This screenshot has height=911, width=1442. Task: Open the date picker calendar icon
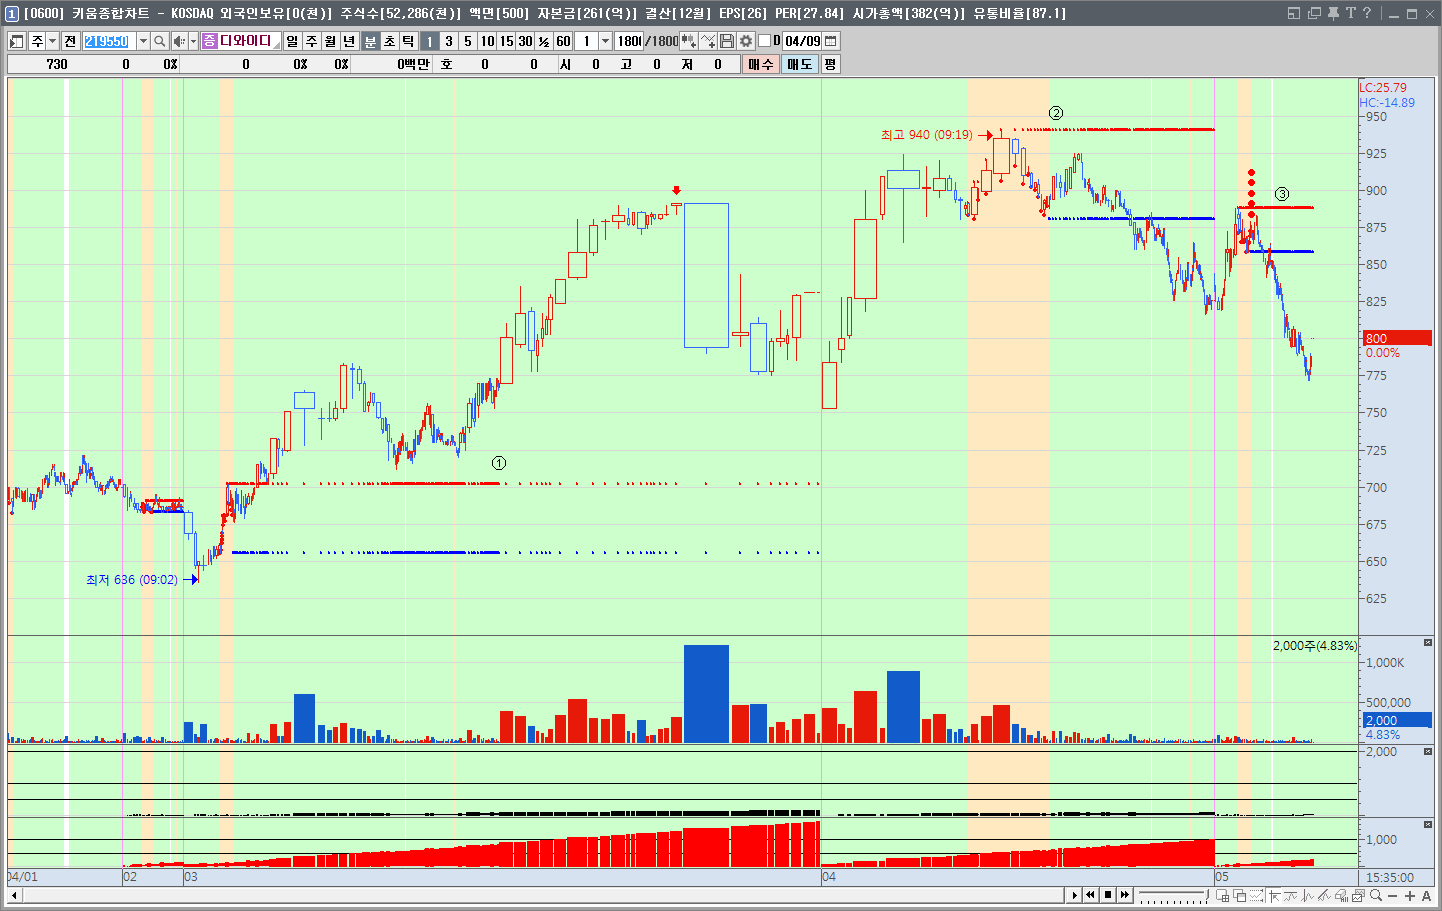pos(831,41)
